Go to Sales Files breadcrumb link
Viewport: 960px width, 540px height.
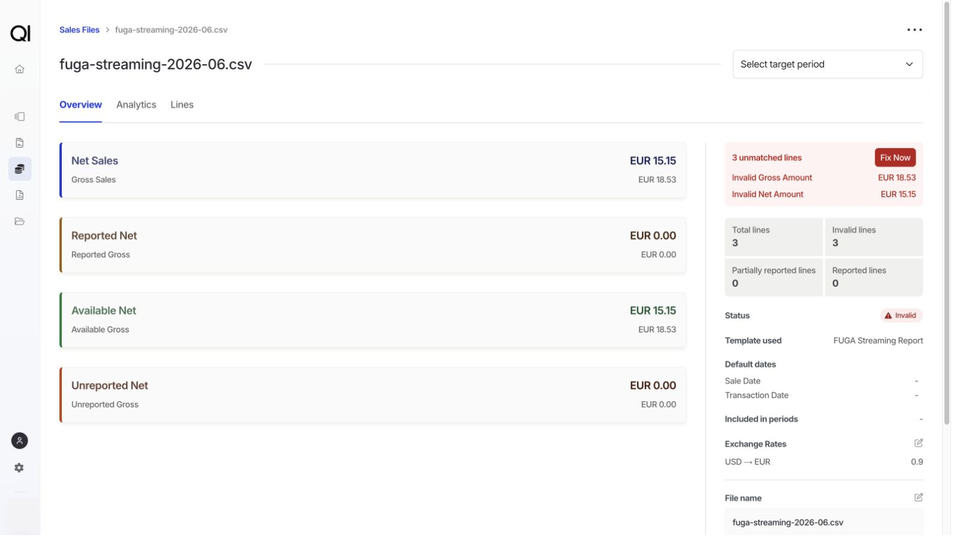coord(79,29)
